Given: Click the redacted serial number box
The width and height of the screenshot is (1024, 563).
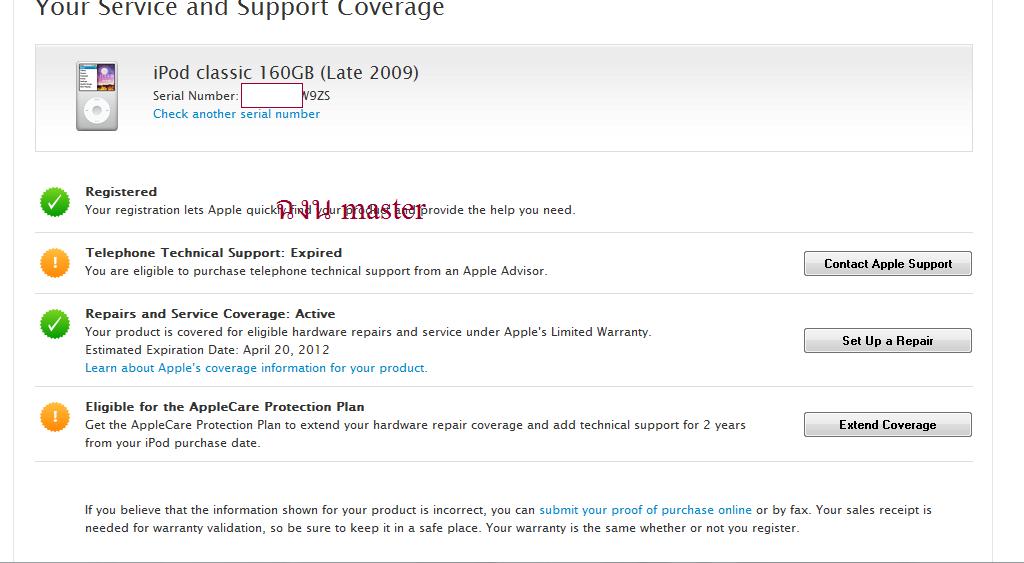Looking at the screenshot, I should (271, 96).
